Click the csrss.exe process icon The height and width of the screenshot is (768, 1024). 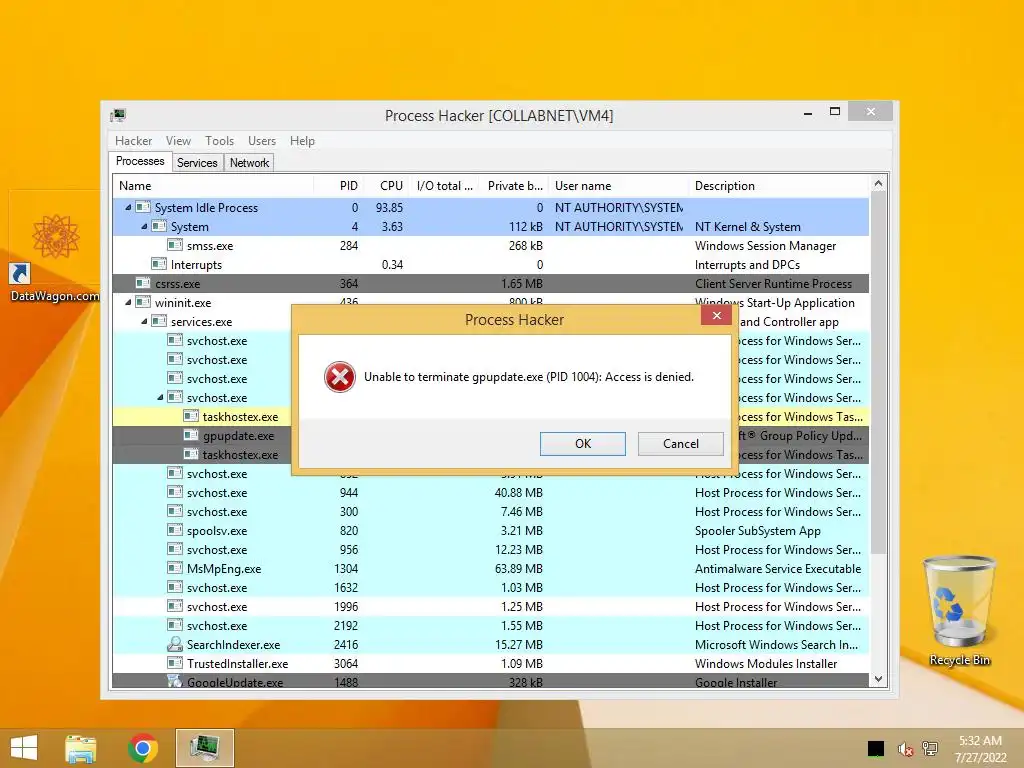coord(143,283)
